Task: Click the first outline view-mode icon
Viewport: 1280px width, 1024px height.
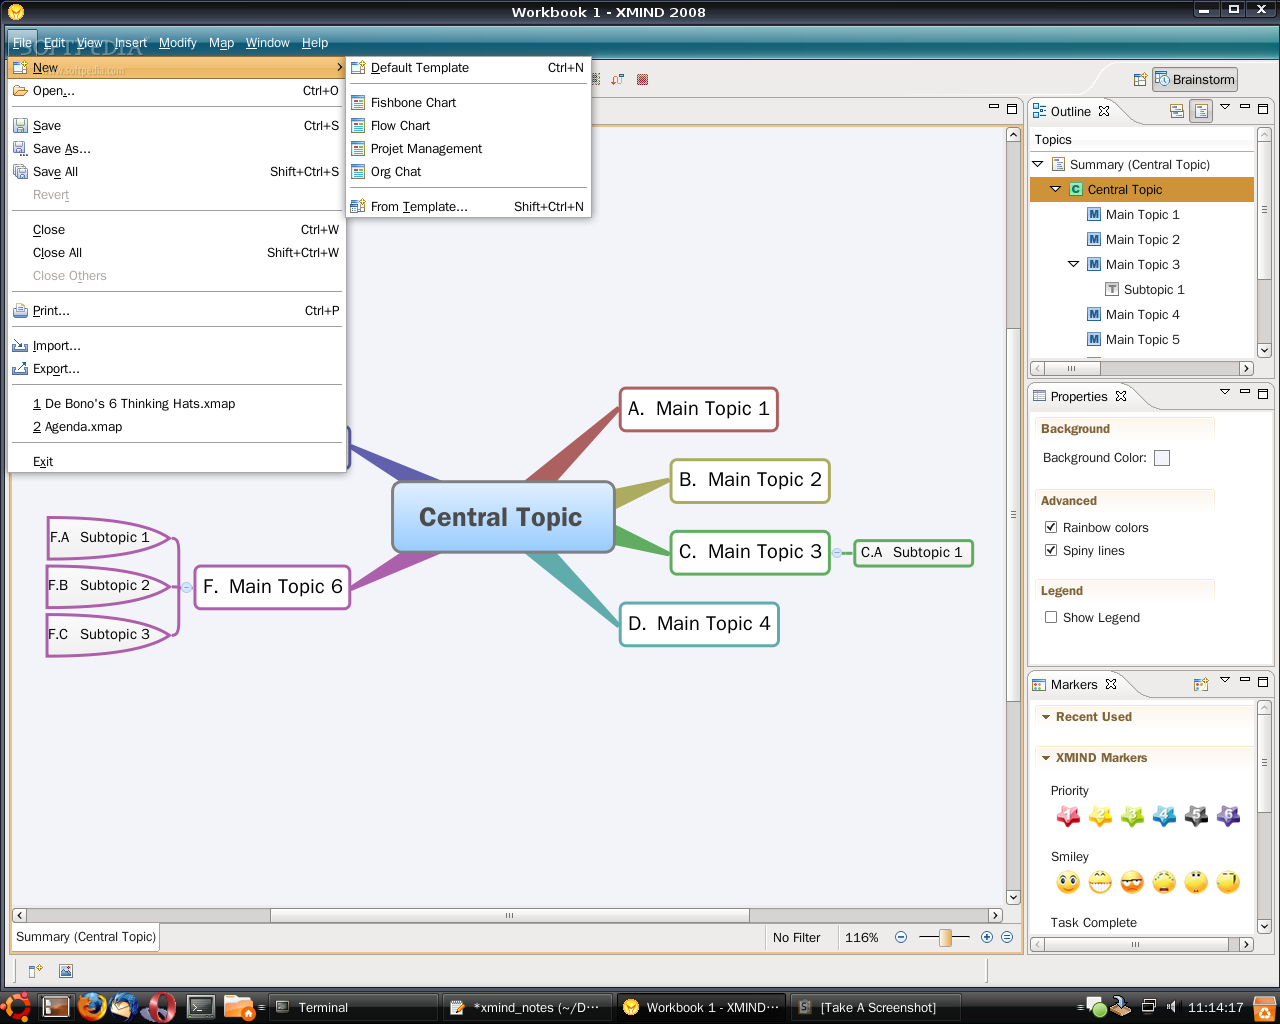Action: (x=1177, y=111)
